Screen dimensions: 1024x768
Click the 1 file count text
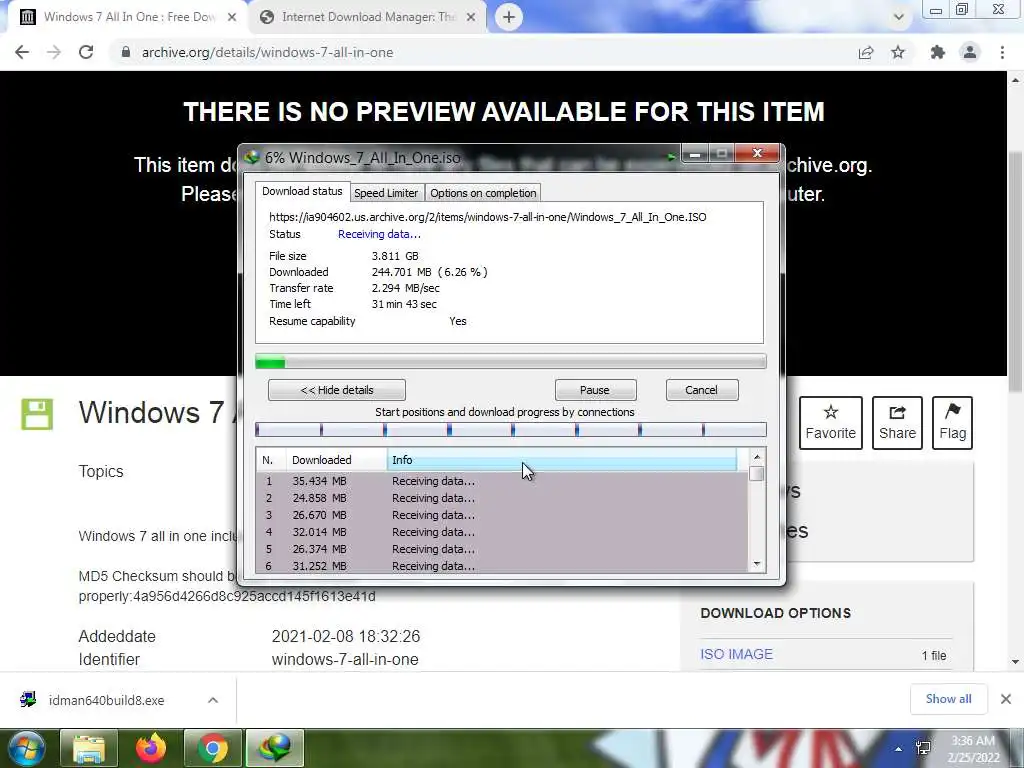click(x=934, y=656)
